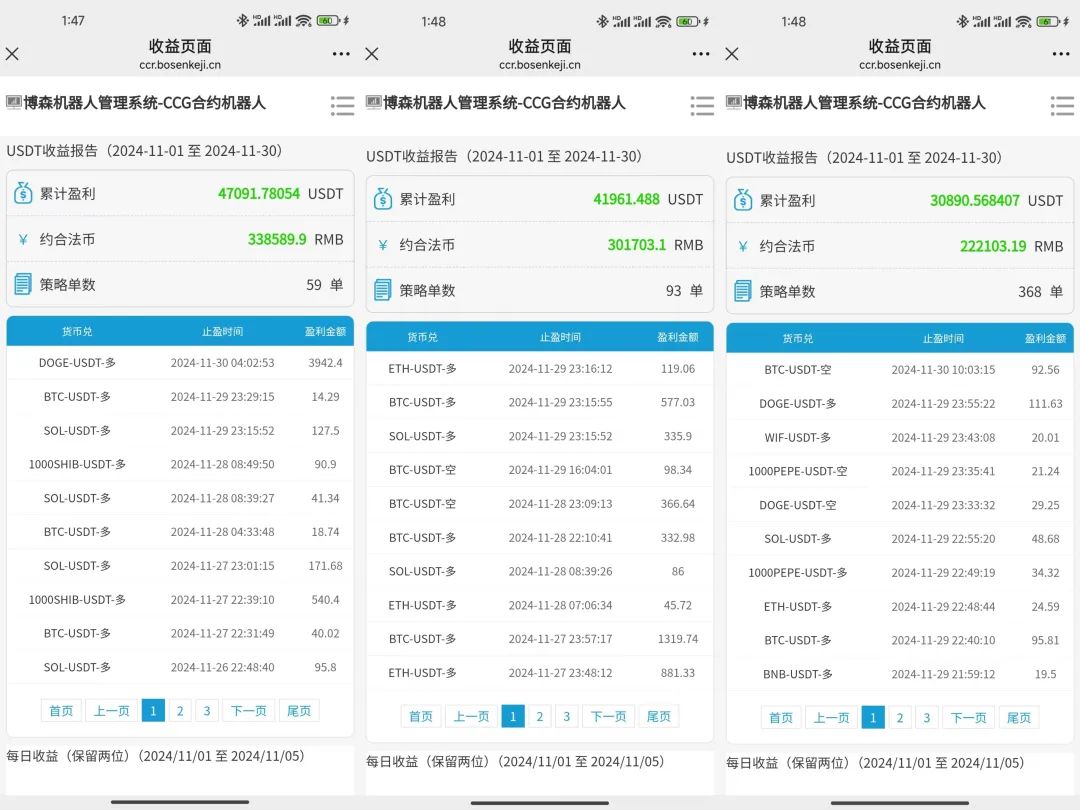The width and height of the screenshot is (1080, 810).
Task: Click yen icon beside 338589.9 RMB
Action: coord(23,239)
